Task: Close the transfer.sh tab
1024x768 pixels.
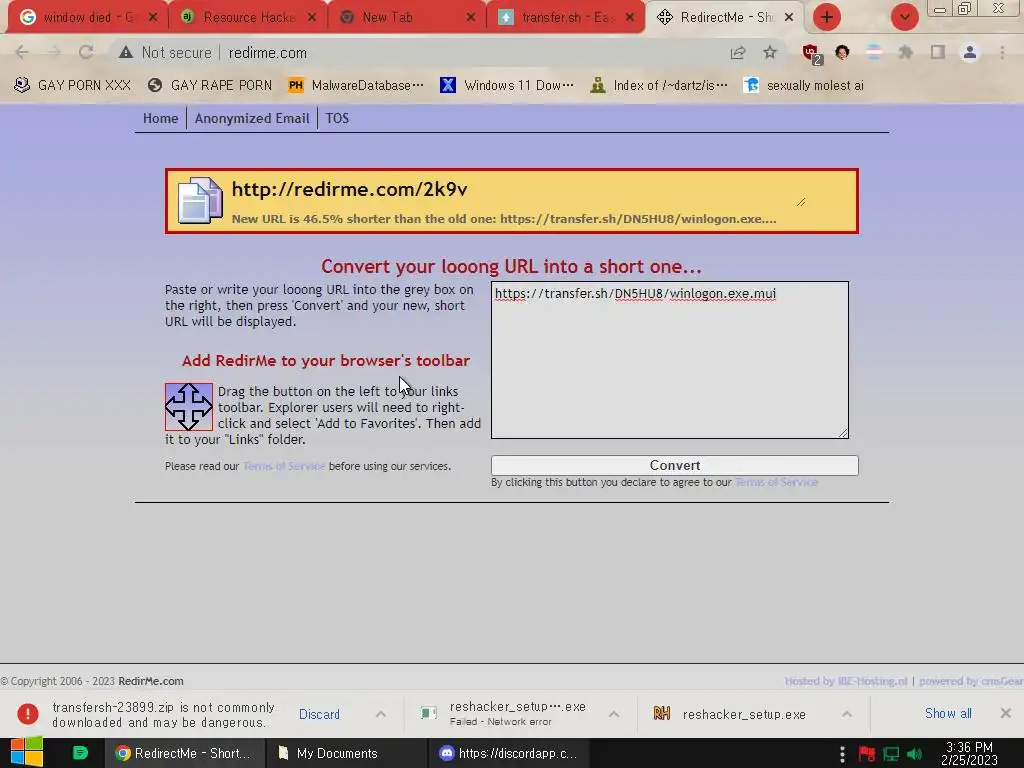Action: (x=630, y=18)
